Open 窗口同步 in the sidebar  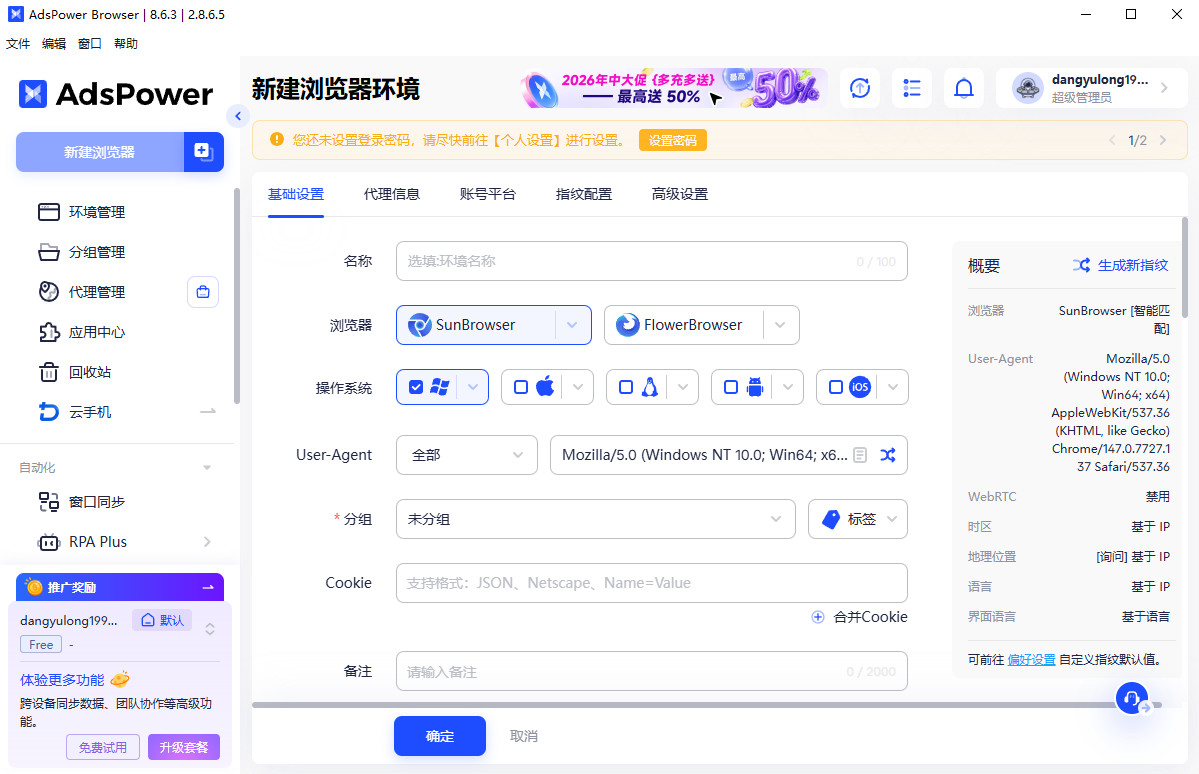pyautogui.click(x=96, y=502)
